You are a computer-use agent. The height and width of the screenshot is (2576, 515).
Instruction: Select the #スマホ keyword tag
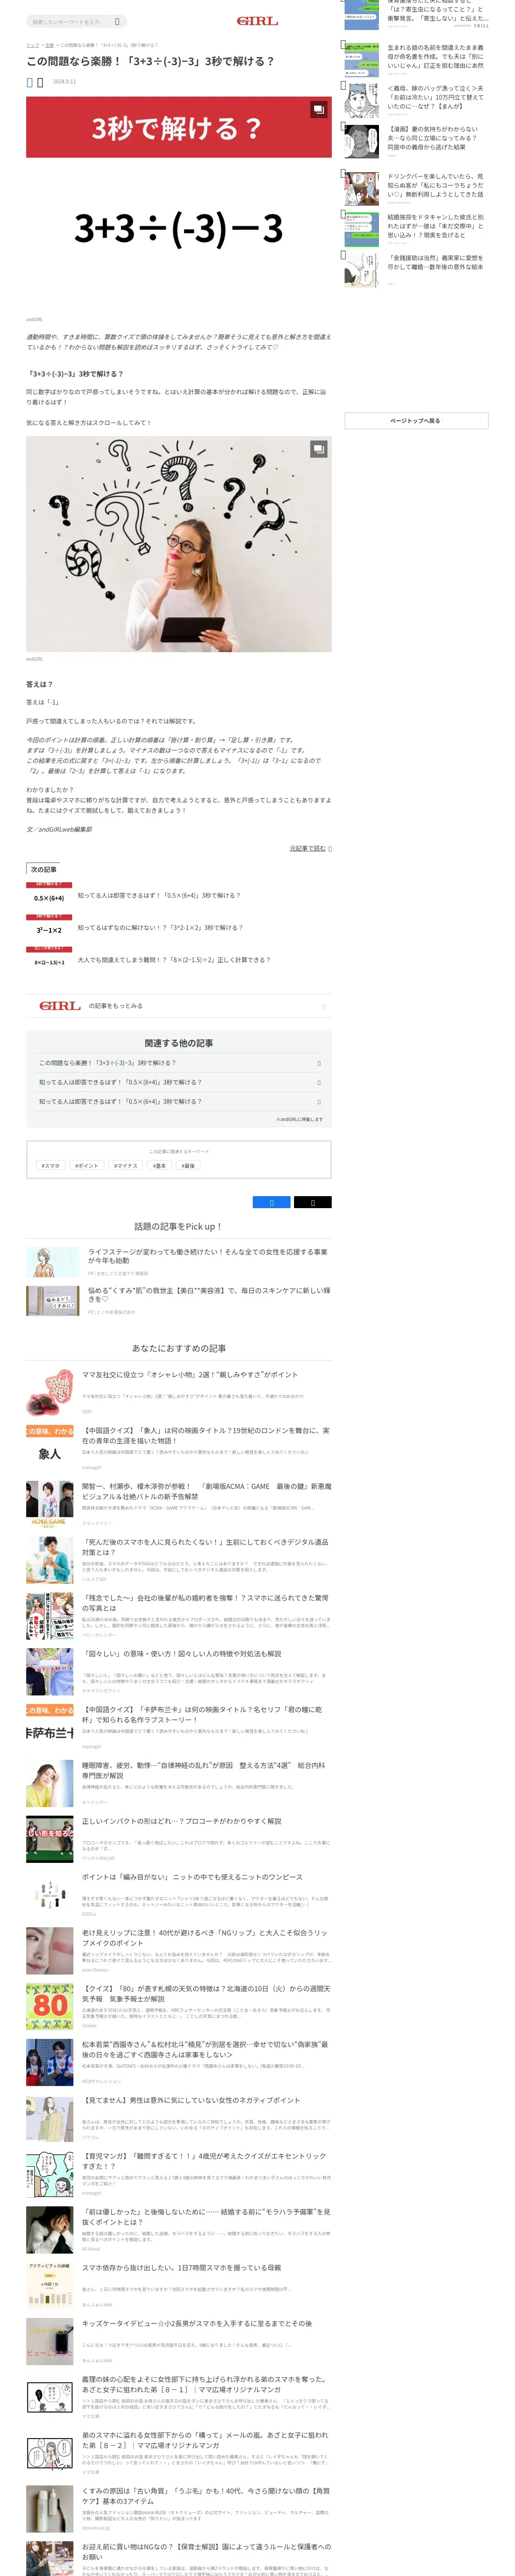pyautogui.click(x=50, y=1166)
